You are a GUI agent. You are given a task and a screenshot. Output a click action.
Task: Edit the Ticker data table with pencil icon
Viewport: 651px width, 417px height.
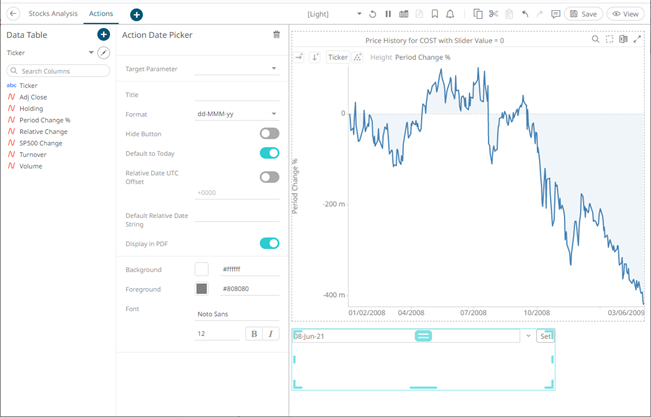102,52
